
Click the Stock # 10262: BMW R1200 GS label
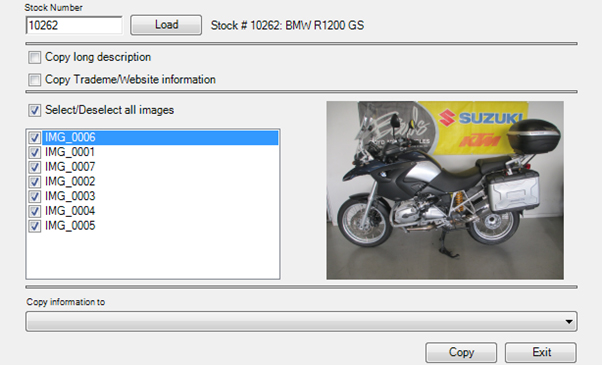coord(287,25)
